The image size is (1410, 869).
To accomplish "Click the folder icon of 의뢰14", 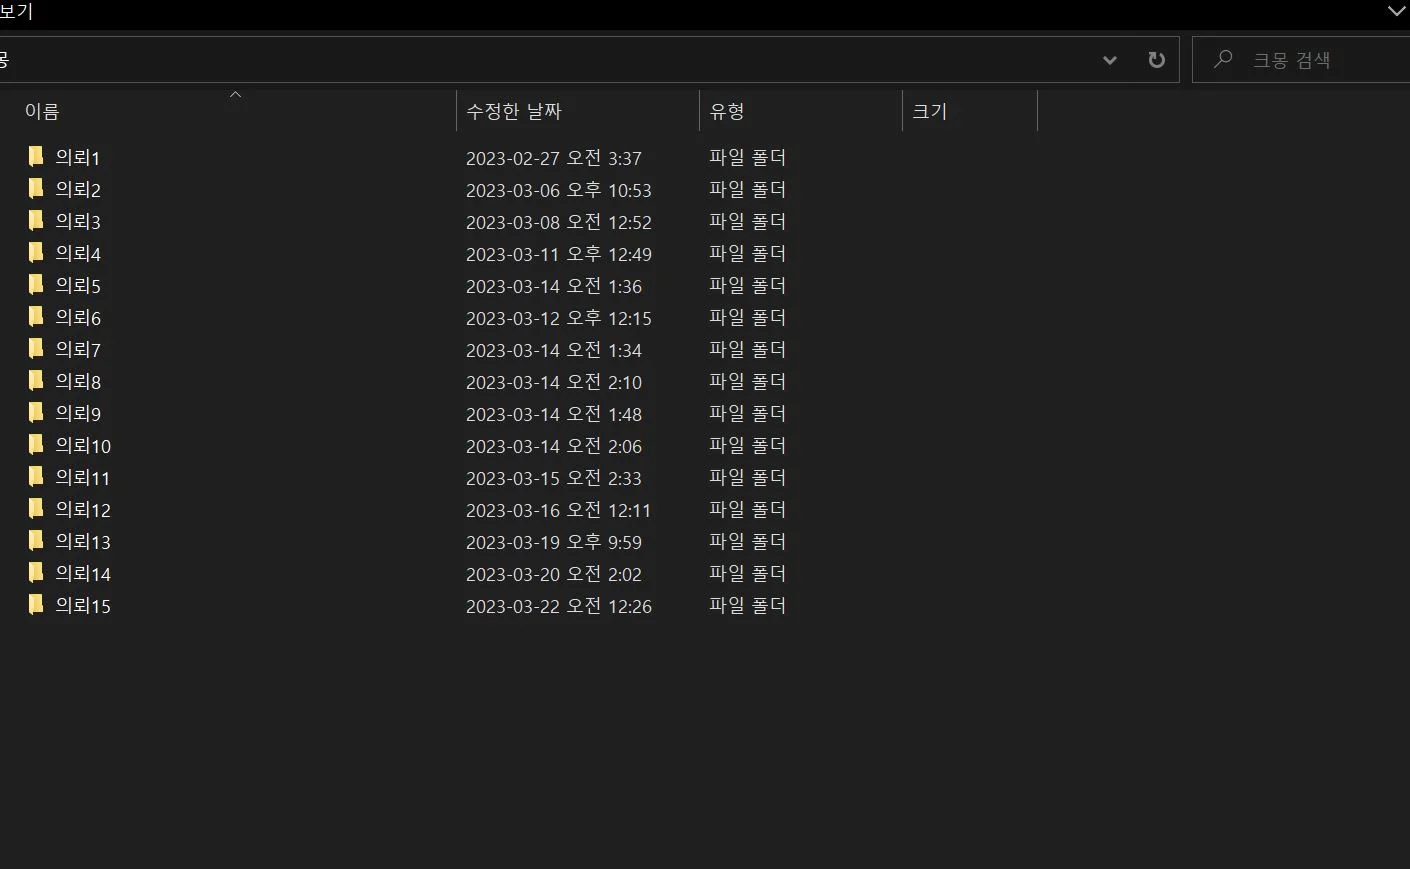I will pos(36,572).
